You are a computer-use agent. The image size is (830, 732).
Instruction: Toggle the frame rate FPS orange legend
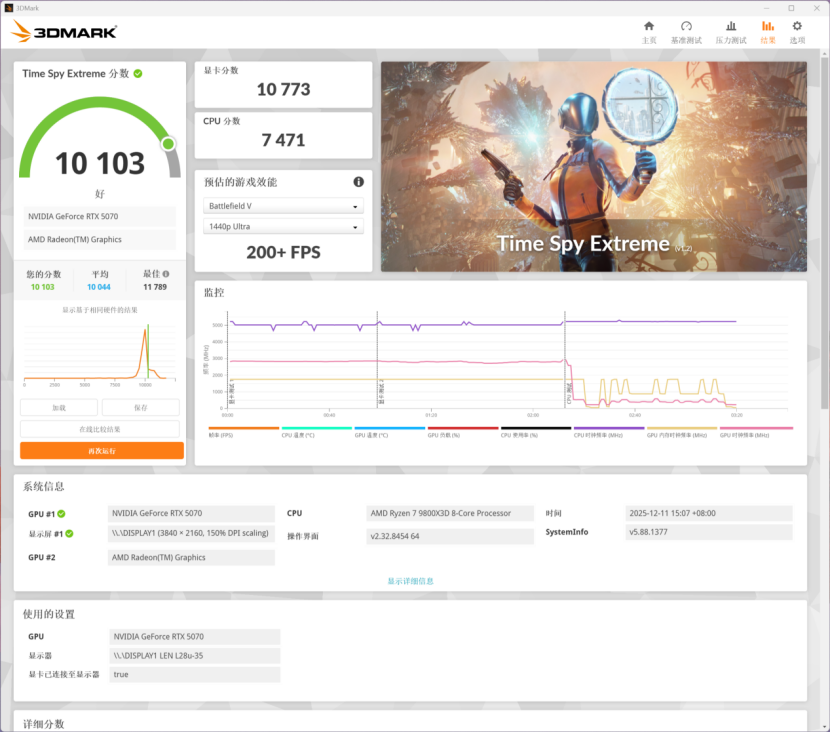(x=243, y=431)
